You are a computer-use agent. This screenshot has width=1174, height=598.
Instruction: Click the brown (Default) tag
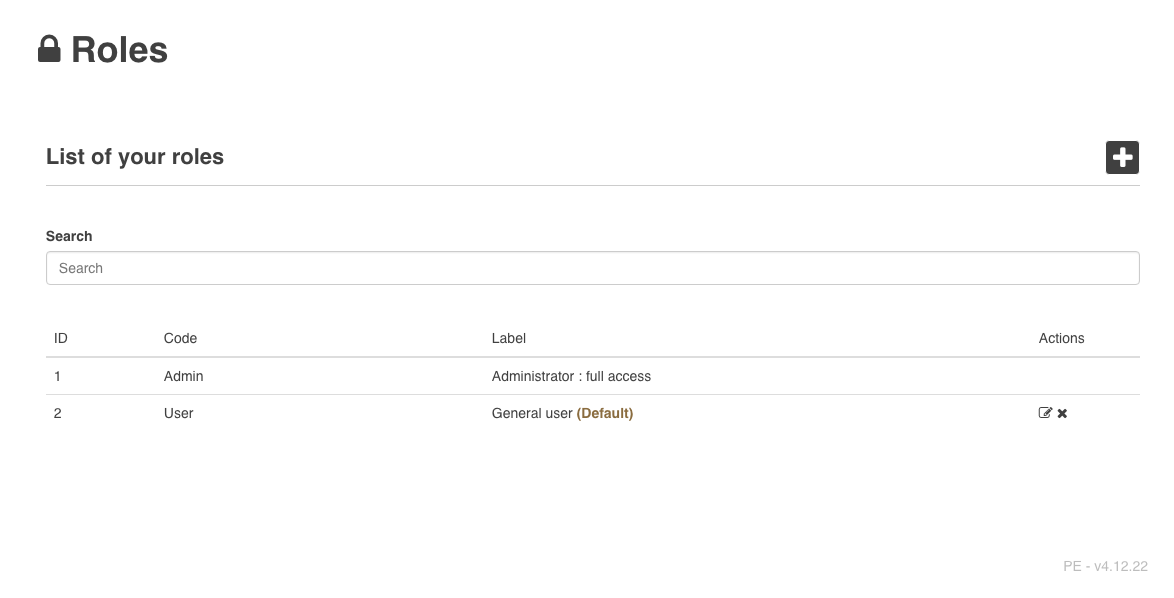(x=605, y=413)
